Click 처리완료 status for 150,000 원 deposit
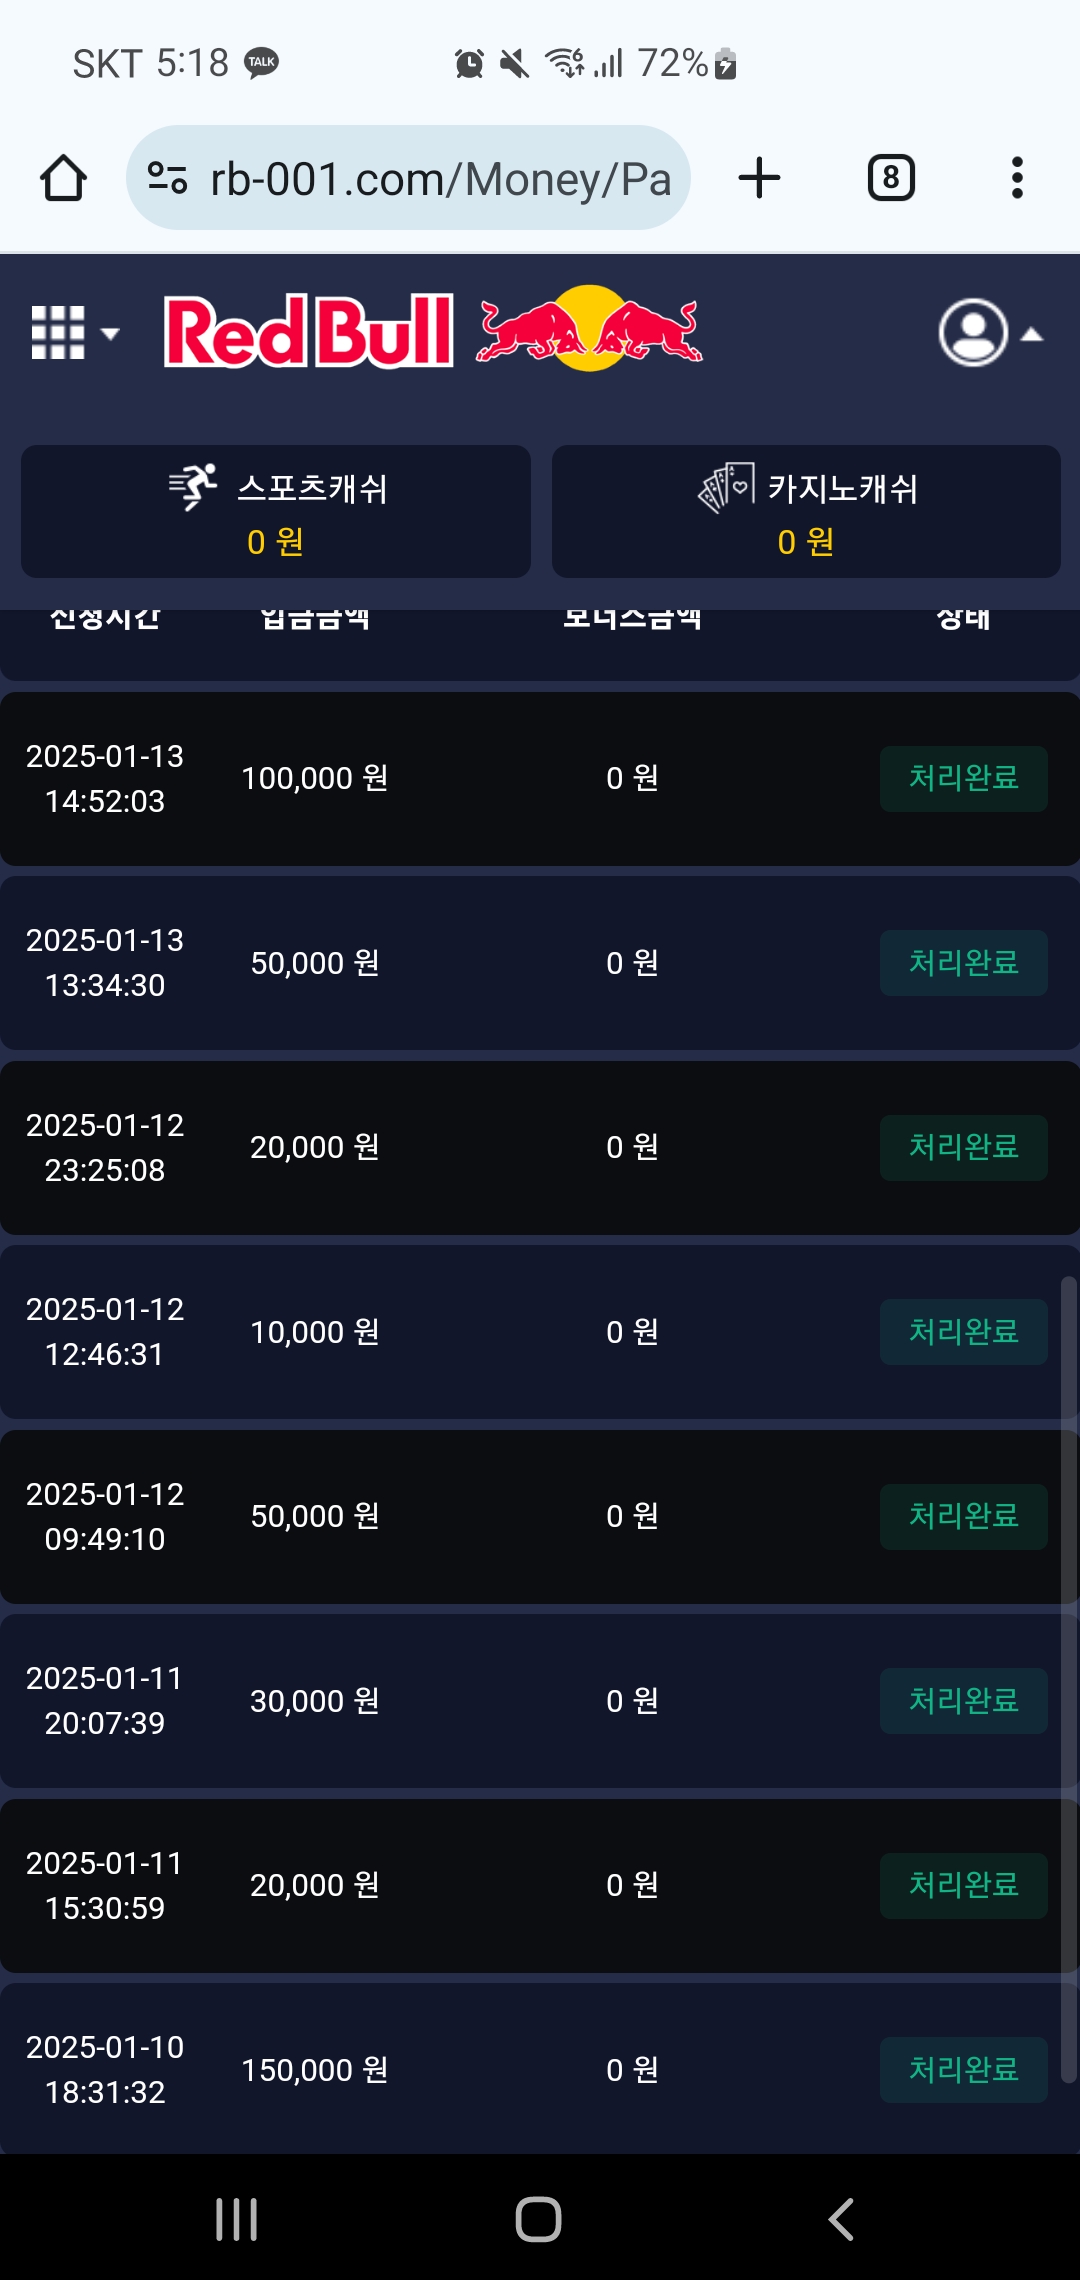Screen dimensions: 1080x2280 964,2070
